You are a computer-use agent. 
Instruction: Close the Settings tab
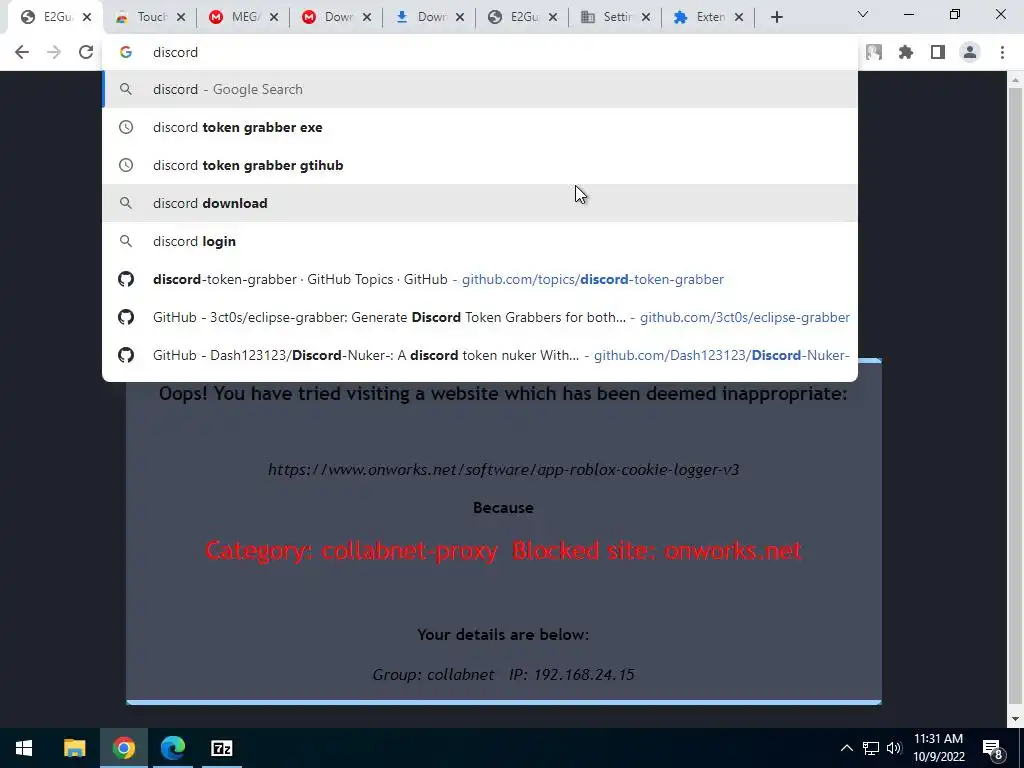[646, 18]
